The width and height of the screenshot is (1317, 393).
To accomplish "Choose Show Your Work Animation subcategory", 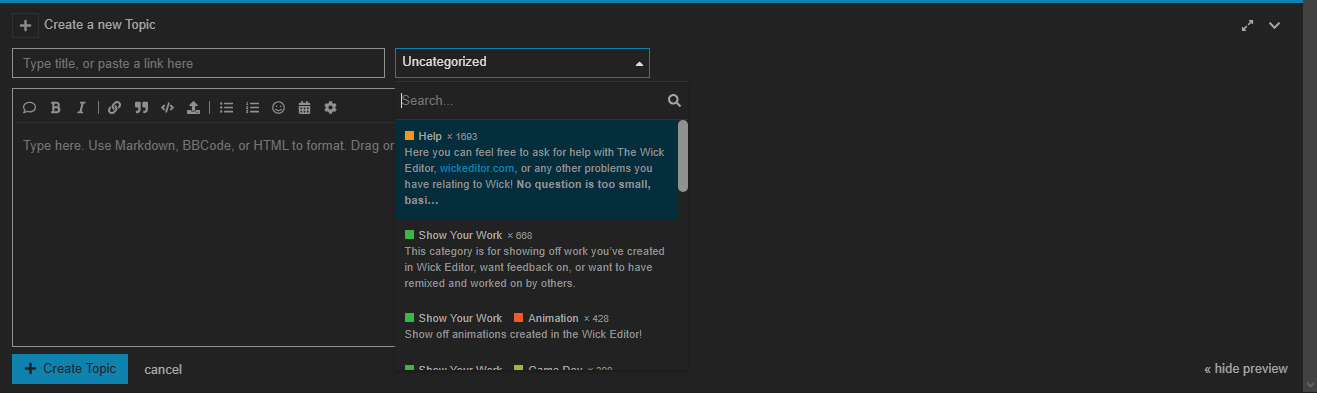I will point(536,326).
